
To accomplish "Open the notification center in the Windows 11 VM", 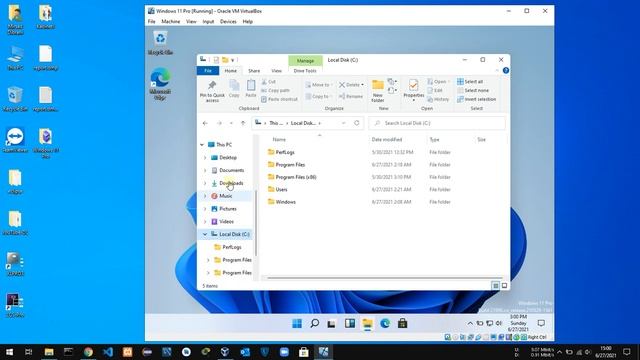I will pos(541,323).
